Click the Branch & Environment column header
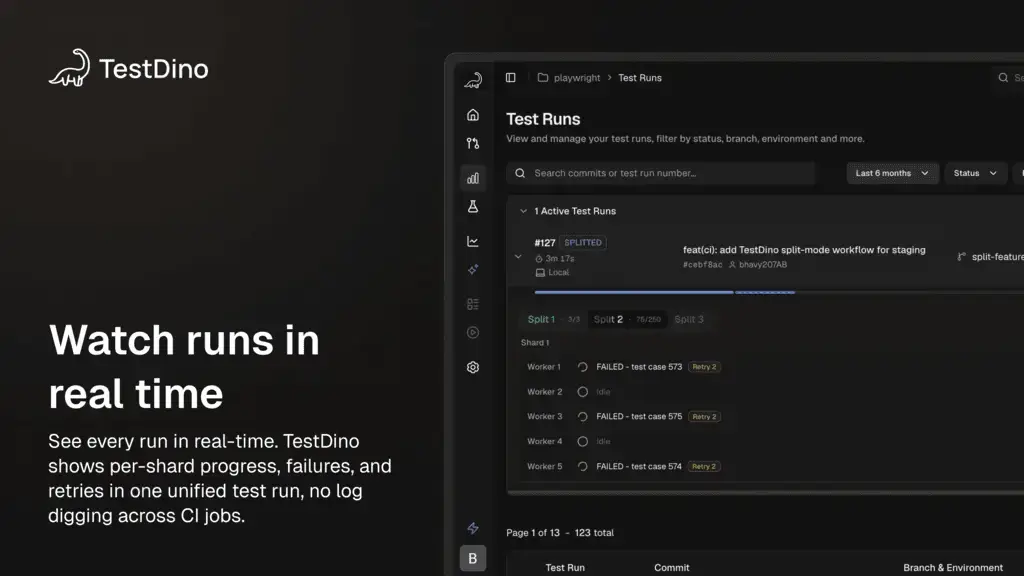Image resolution: width=1024 pixels, height=576 pixels. [953, 568]
